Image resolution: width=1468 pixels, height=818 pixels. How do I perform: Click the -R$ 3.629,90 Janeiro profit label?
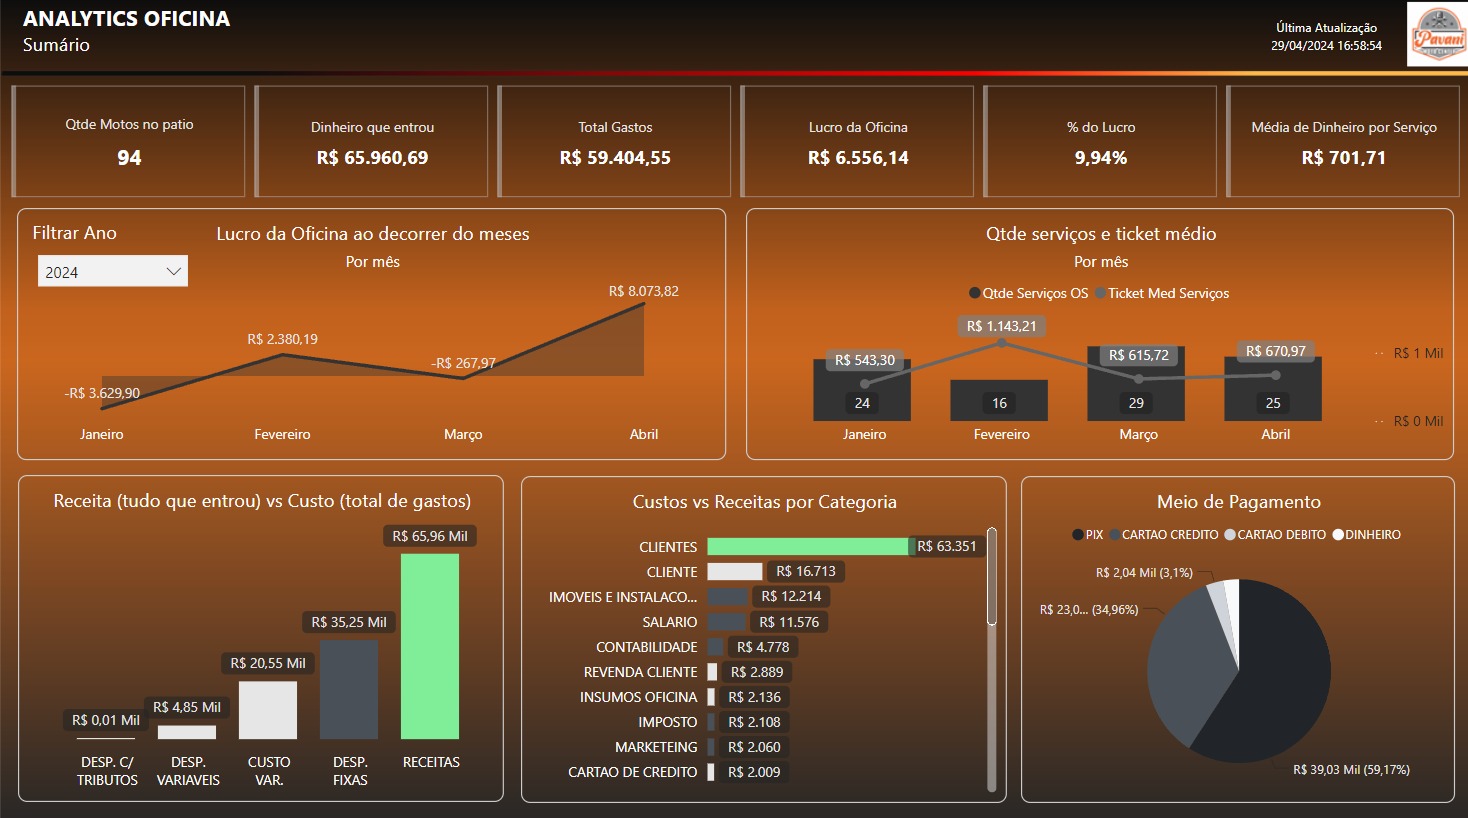point(102,393)
